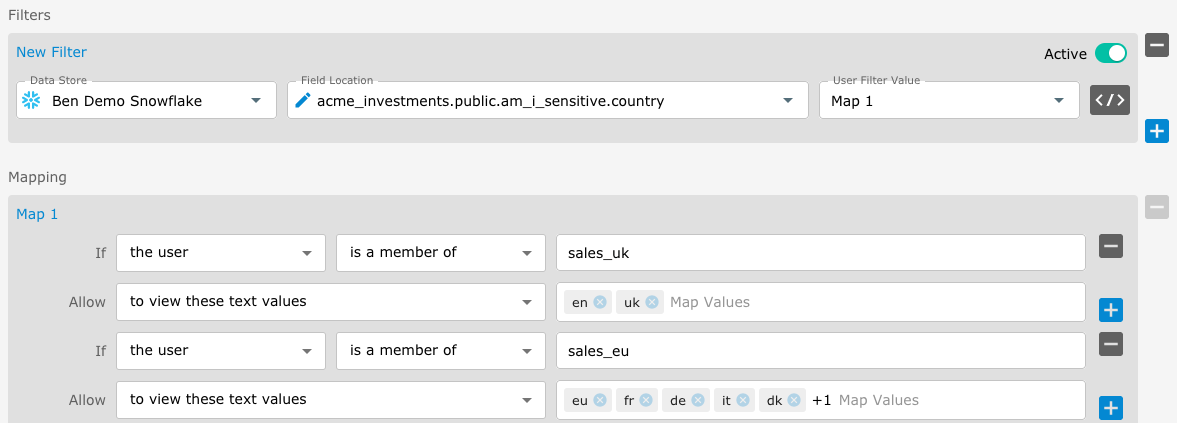
Task: Remove the 'en' map value chip
Action: [x=599, y=302]
